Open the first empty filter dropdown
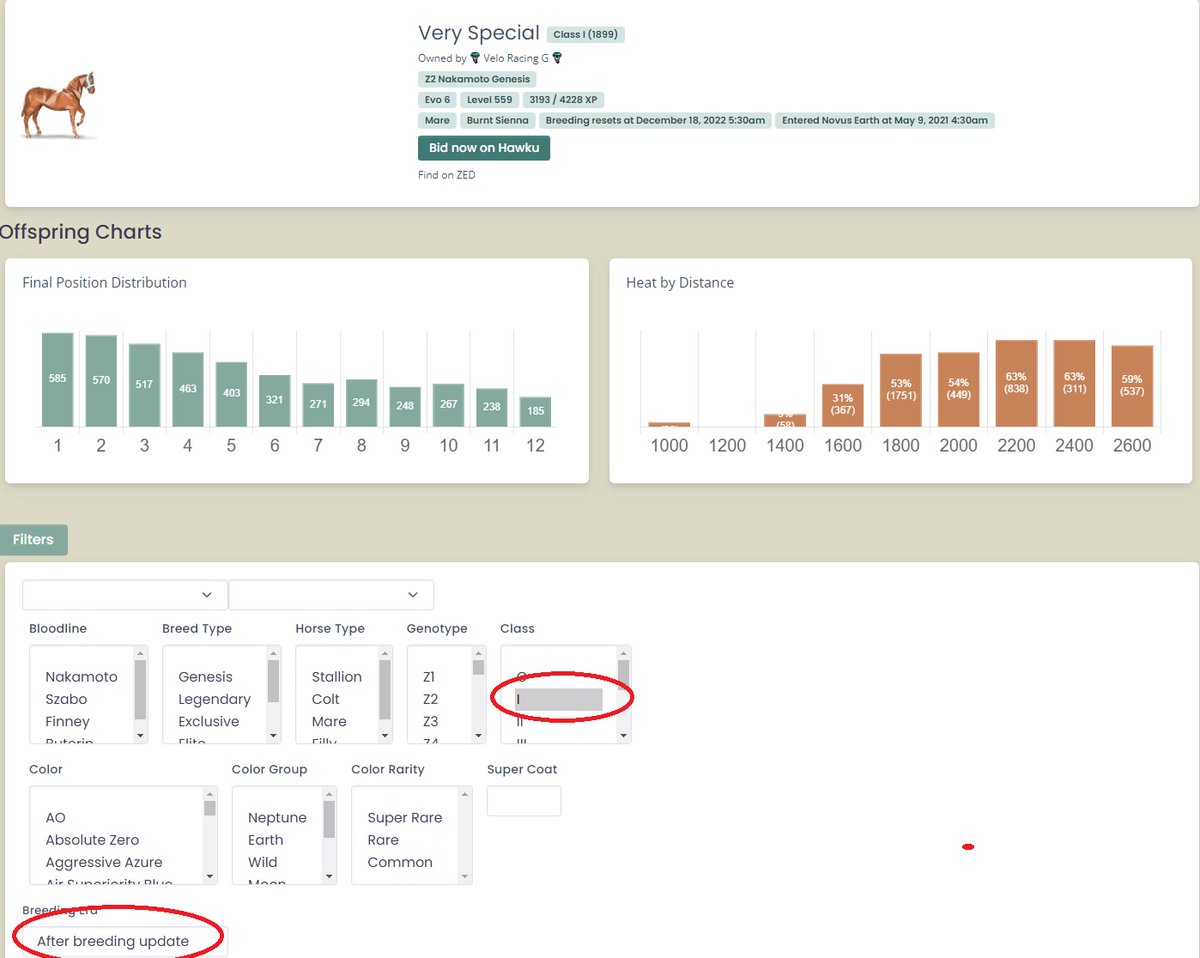1200x958 pixels. 125,594
